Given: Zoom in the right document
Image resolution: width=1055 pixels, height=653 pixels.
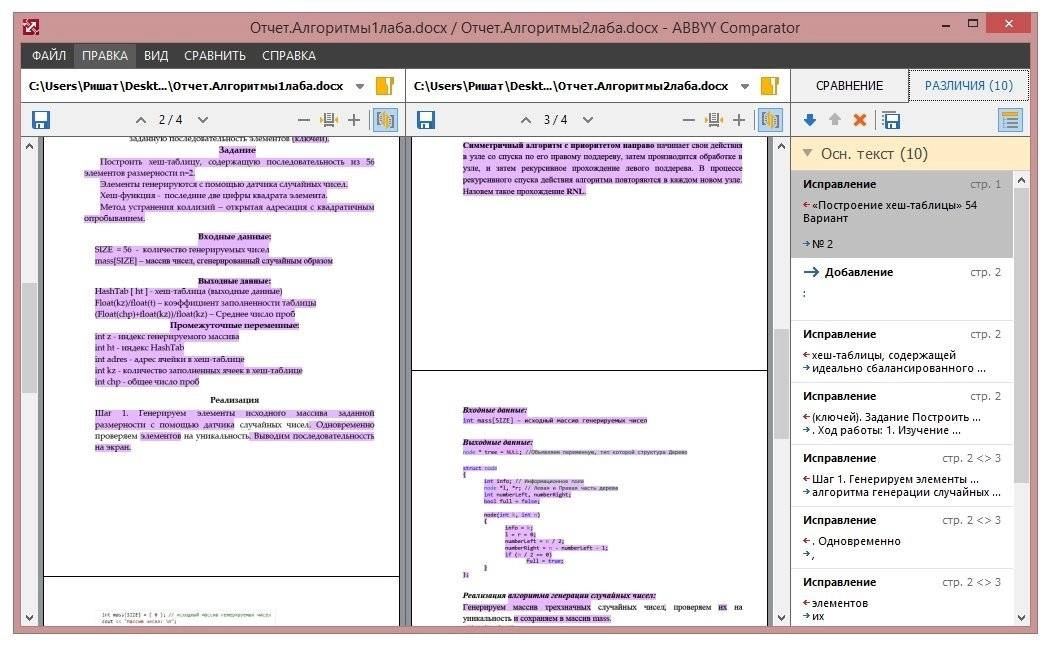Looking at the screenshot, I should coord(739,120).
